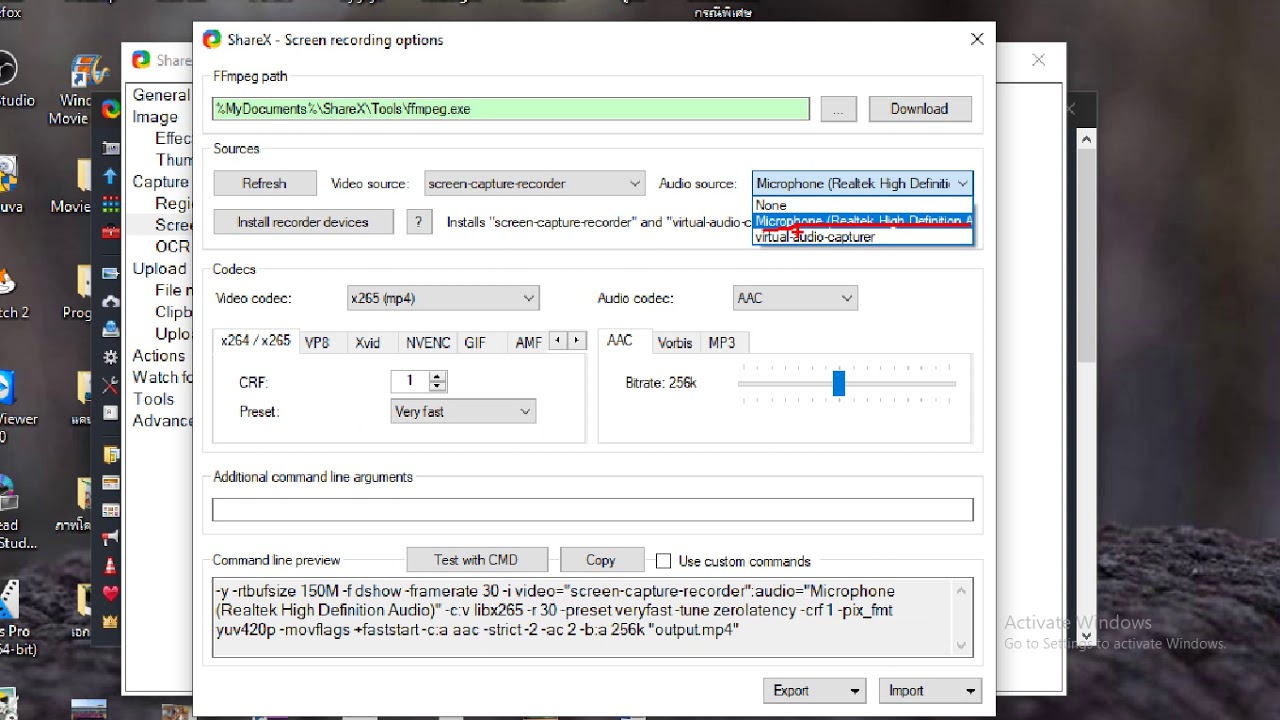Open the MP3 audio tab
This screenshot has width=1280, height=720.
pyautogui.click(x=722, y=342)
